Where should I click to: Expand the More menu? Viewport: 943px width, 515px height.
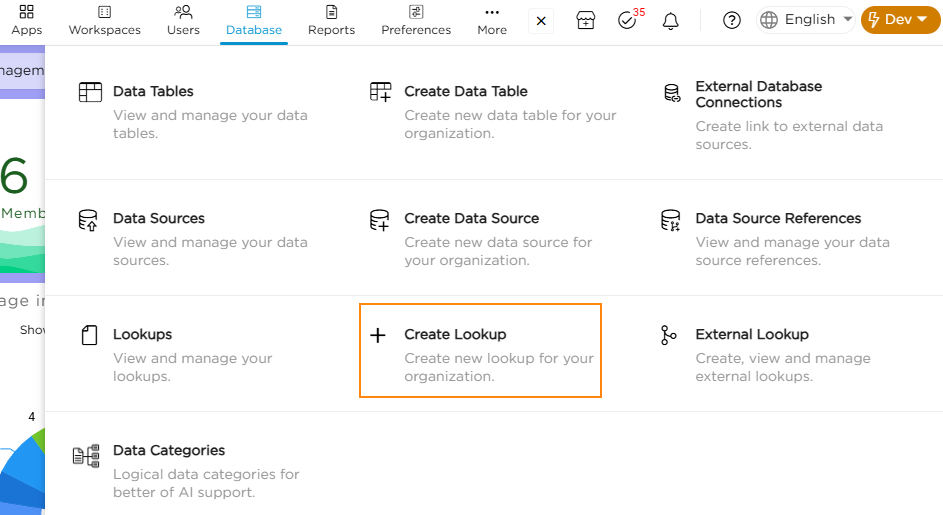pos(491,20)
